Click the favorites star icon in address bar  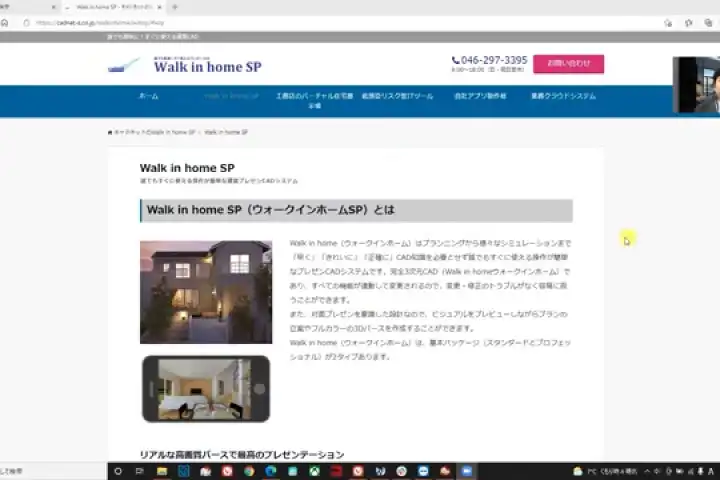coord(668,23)
